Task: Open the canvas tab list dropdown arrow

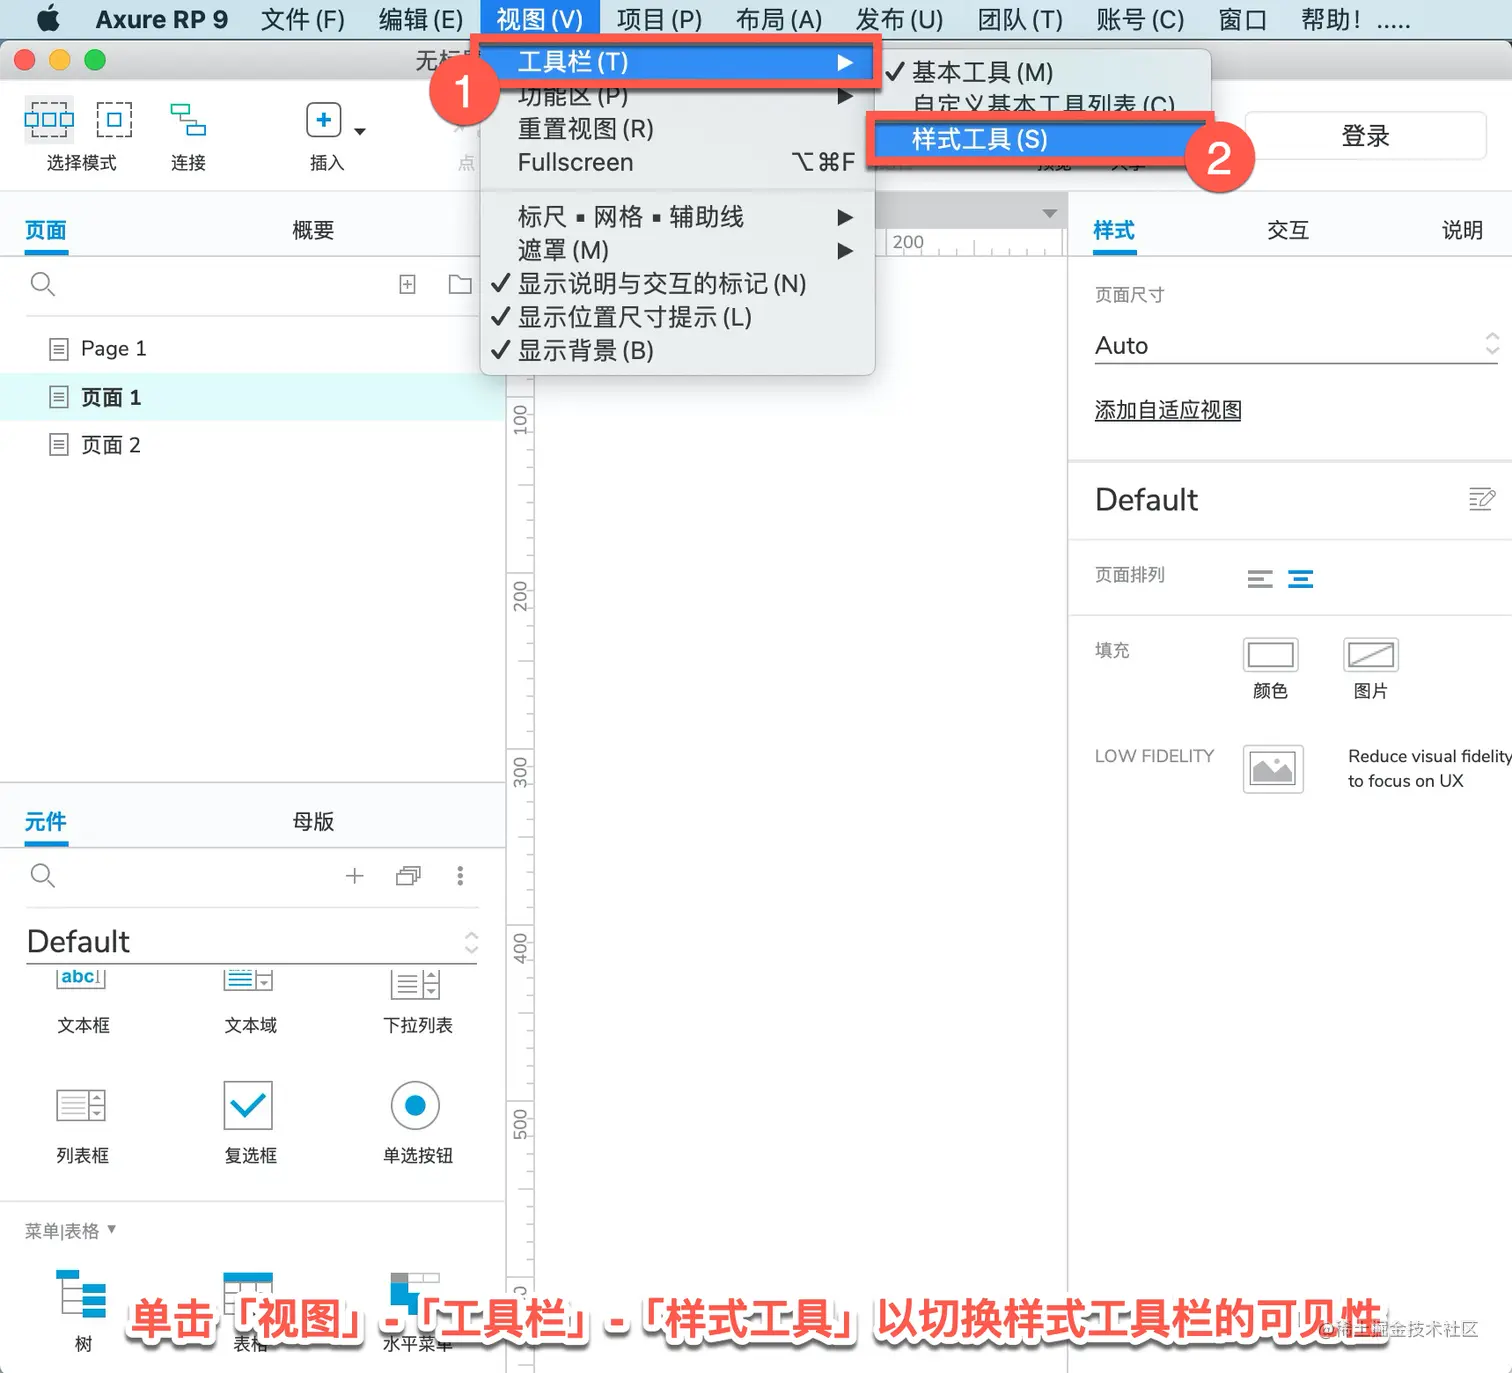Action: (1049, 213)
